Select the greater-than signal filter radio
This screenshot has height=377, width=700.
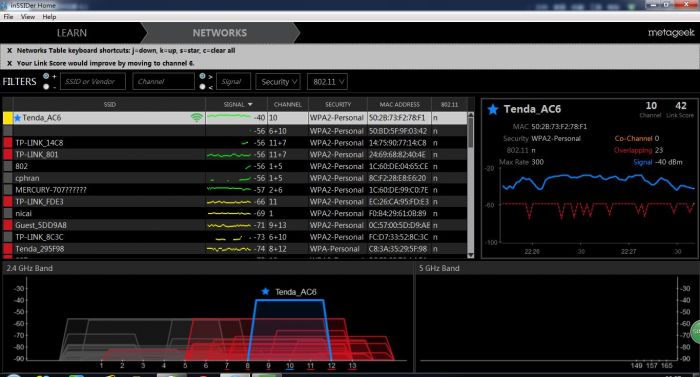202,76
